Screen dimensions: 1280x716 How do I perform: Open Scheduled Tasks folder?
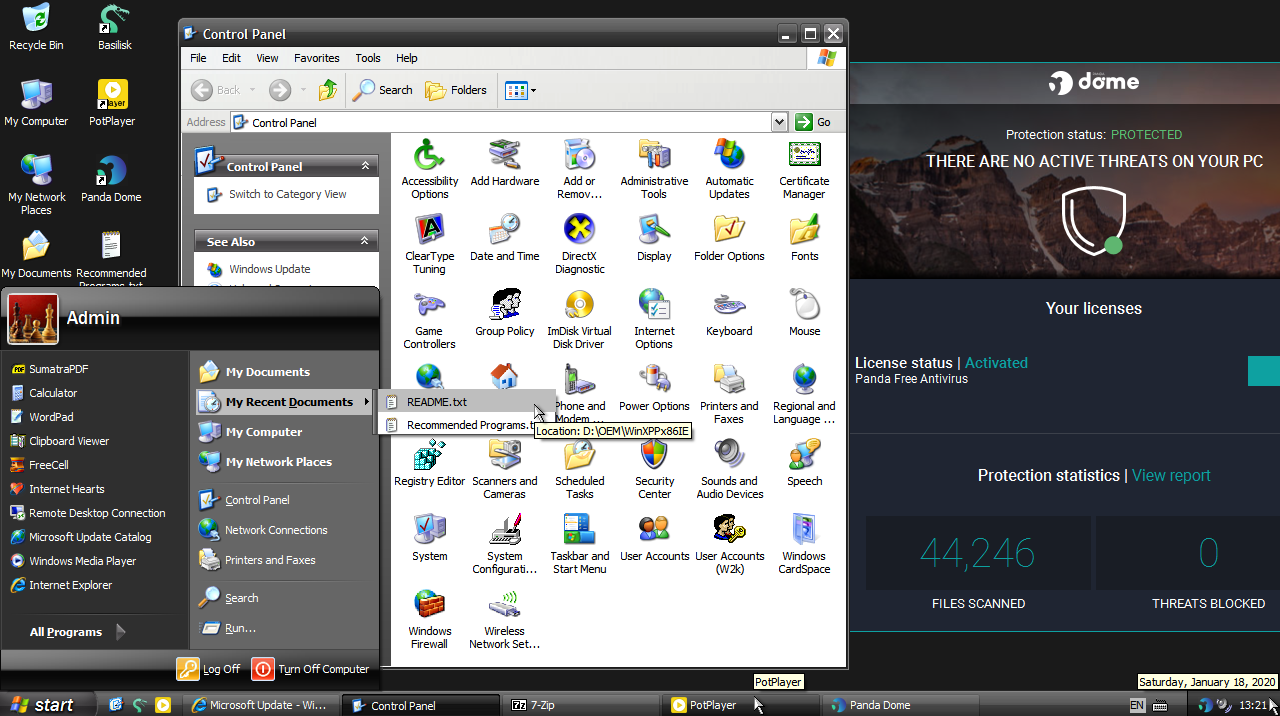pyautogui.click(x=579, y=469)
